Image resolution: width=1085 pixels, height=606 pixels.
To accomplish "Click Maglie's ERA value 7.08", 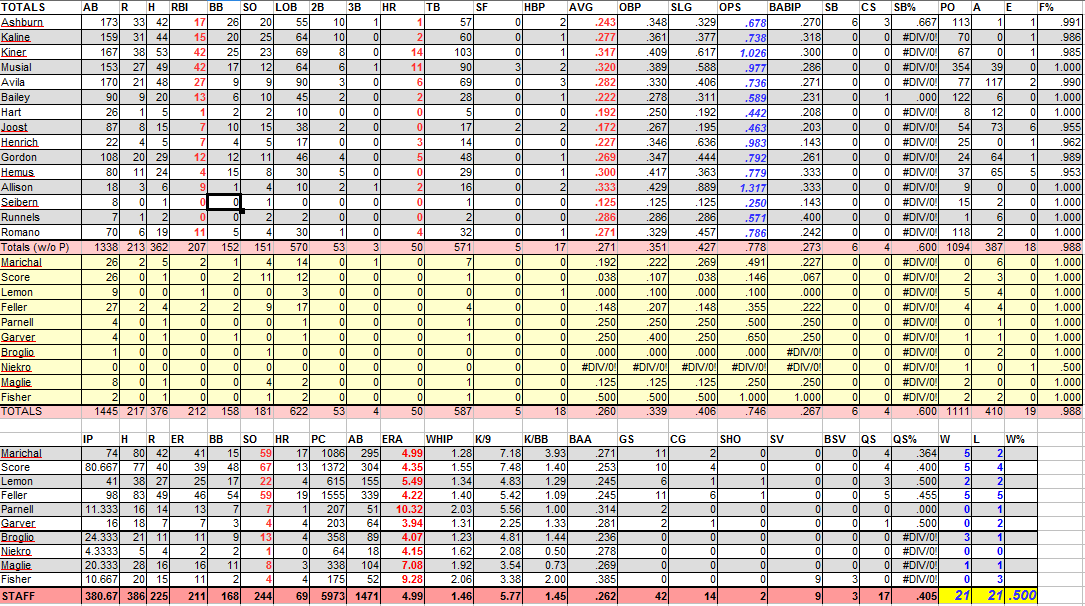I will tap(401, 565).
